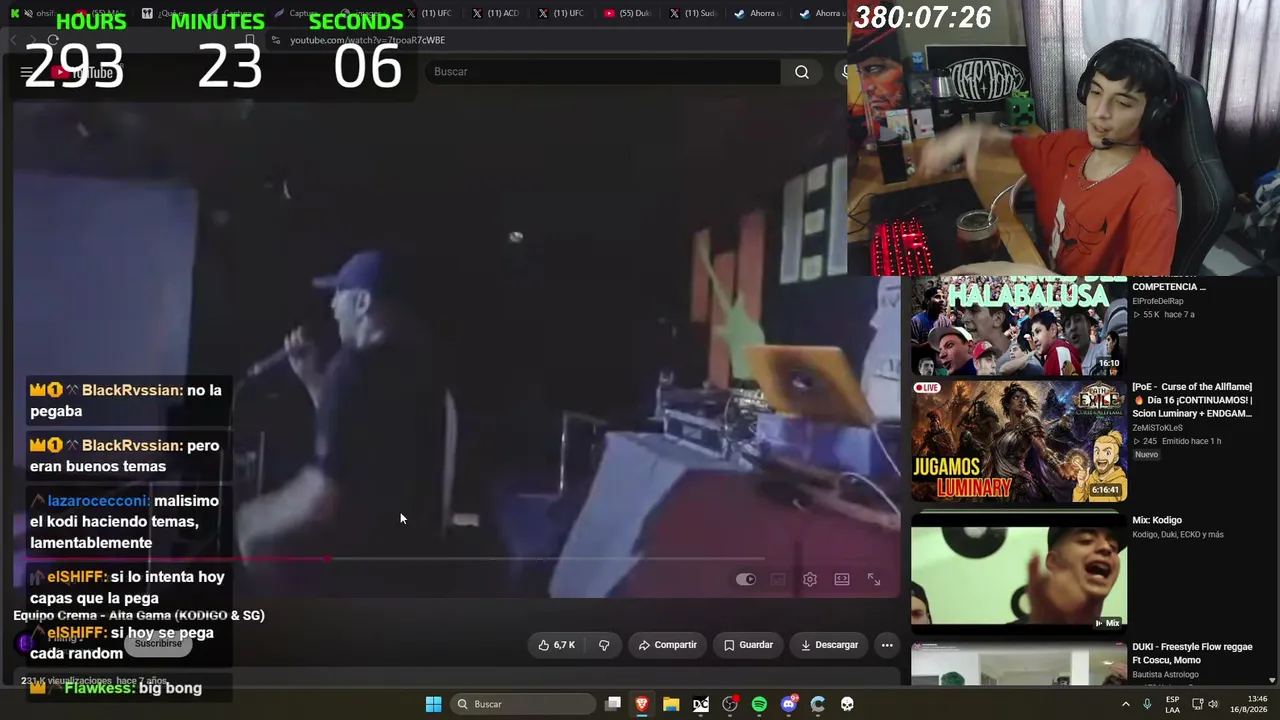This screenshot has width=1280, height=720.
Task: Switch to the X (11) Sud tab
Action: (693, 13)
